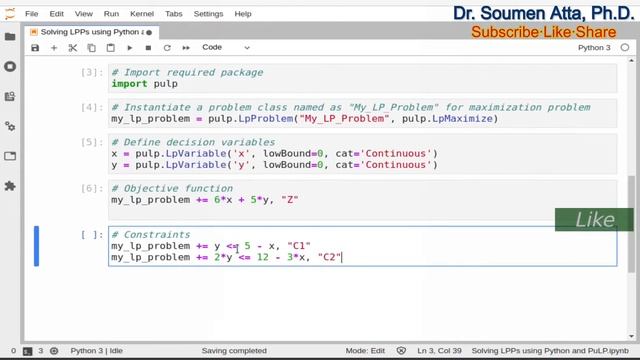Open the Run menu
The width and height of the screenshot is (640, 360).
coord(111,14)
